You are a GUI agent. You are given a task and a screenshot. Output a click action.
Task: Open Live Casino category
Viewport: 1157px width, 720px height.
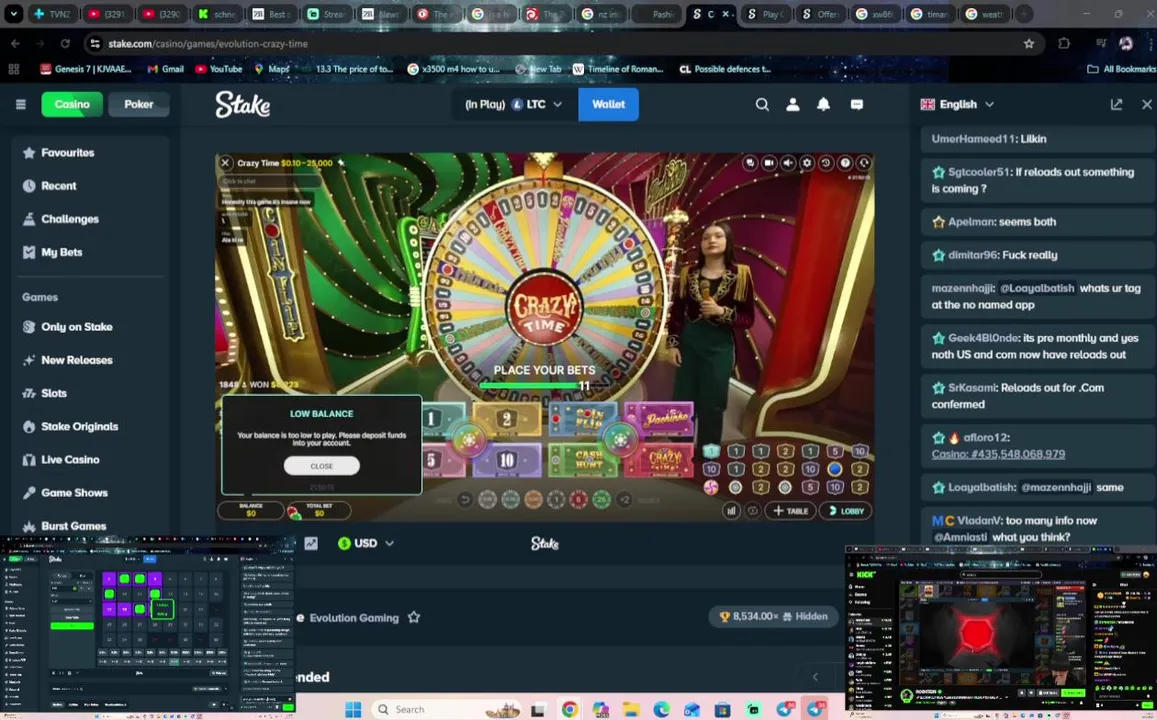coord(61,460)
